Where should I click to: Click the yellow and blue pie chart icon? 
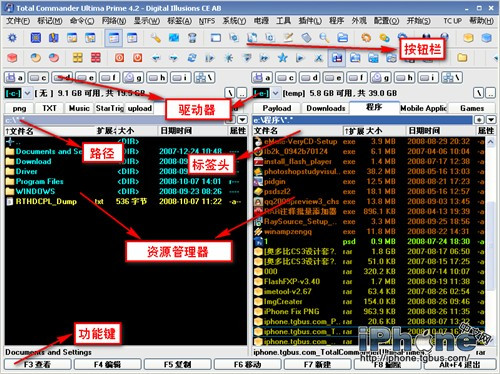[x=36, y=58]
